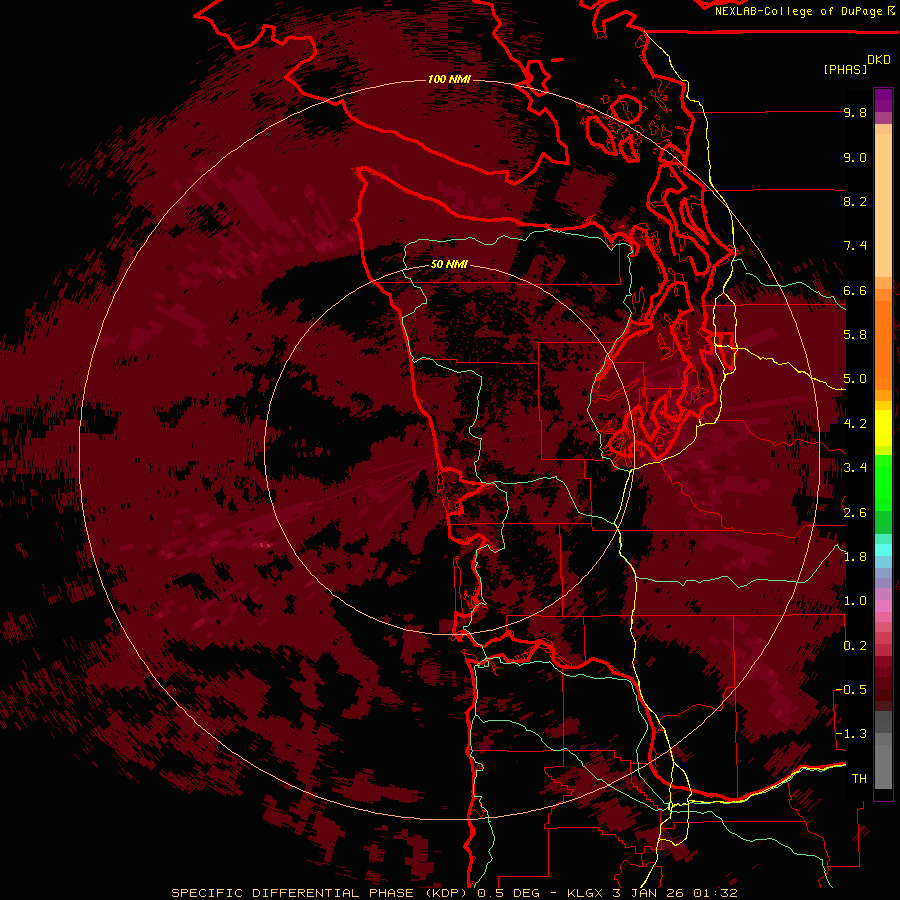Click the TH threshold label on the legend
The width and height of the screenshot is (900, 900).
pos(859,779)
